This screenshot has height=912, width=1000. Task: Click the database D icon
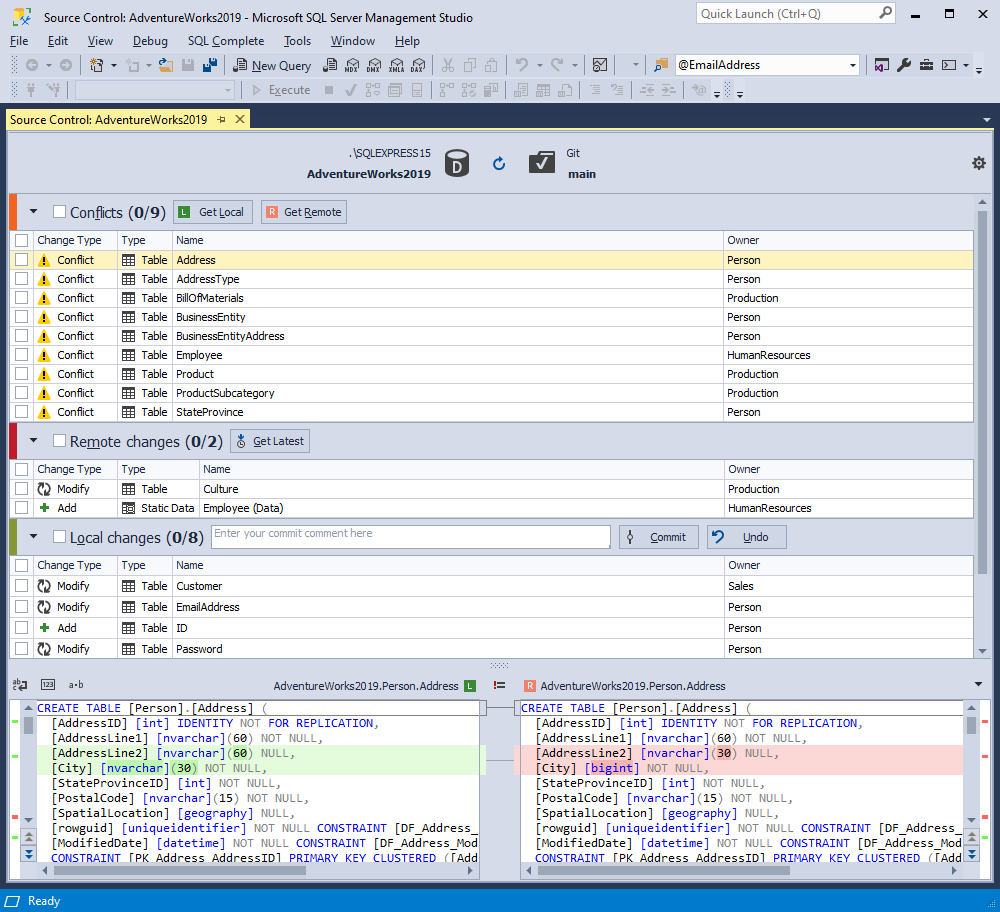(x=457, y=164)
